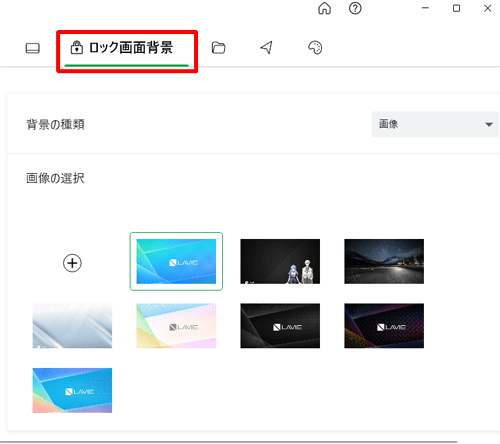Select the starry night road wallpaper
This screenshot has width=500, height=444.
click(384, 261)
